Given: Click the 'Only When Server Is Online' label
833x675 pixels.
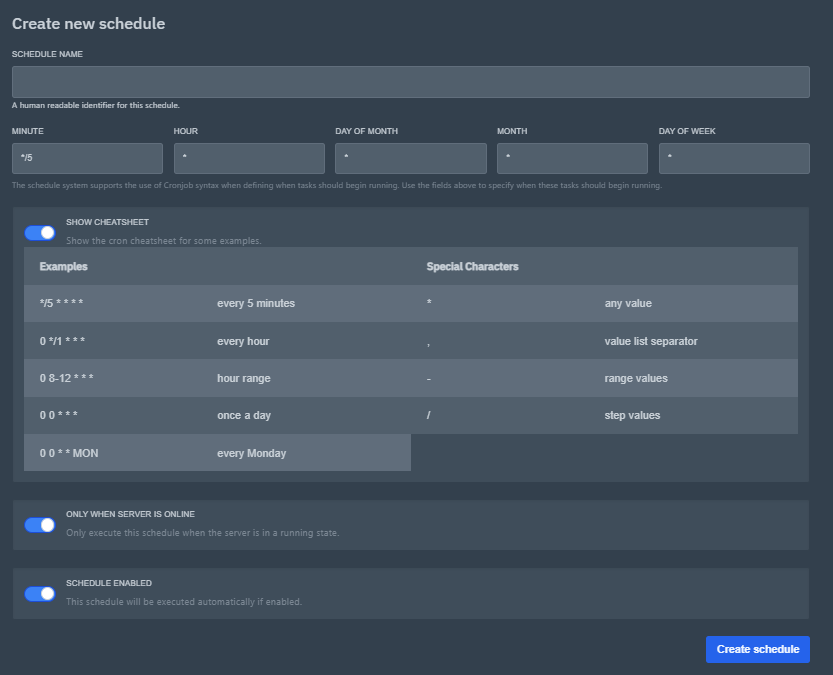Looking at the screenshot, I should pyautogui.click(x=130, y=514).
